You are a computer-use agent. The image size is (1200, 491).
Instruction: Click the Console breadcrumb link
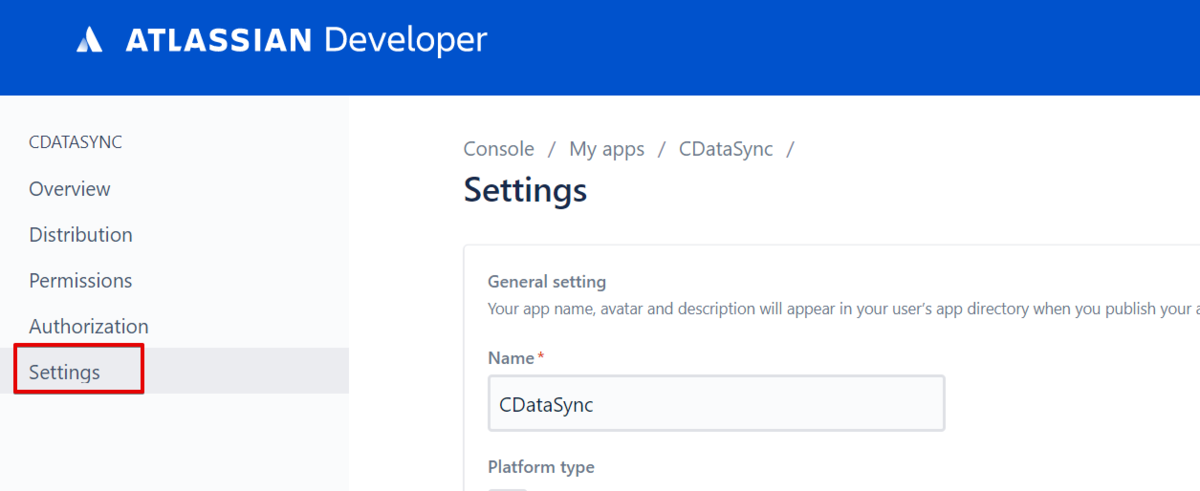coord(499,149)
